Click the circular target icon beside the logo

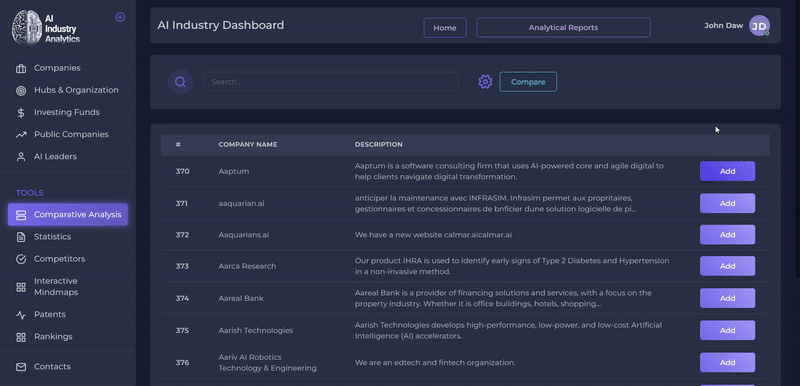tap(120, 17)
